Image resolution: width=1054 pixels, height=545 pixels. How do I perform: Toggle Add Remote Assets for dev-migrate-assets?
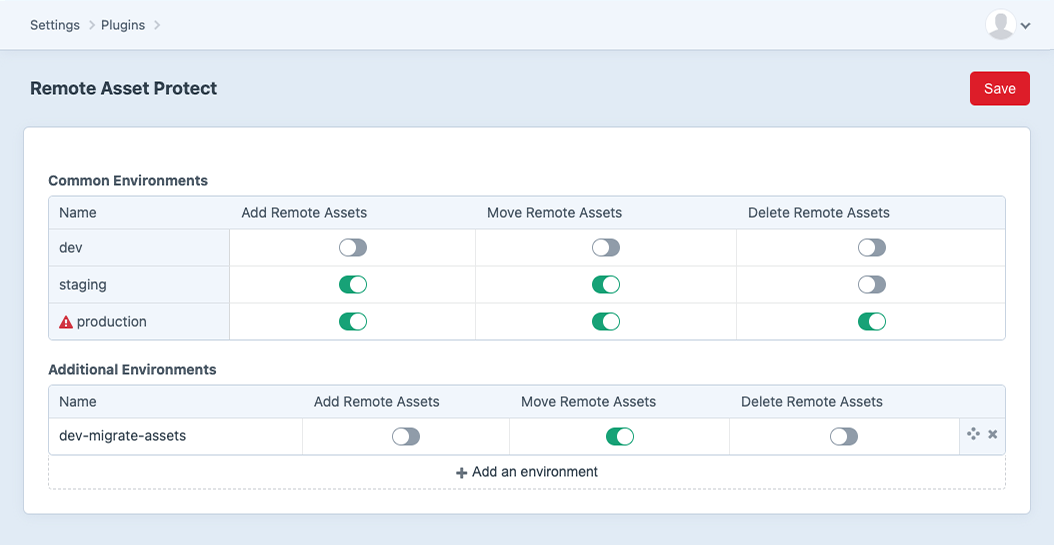(406, 437)
